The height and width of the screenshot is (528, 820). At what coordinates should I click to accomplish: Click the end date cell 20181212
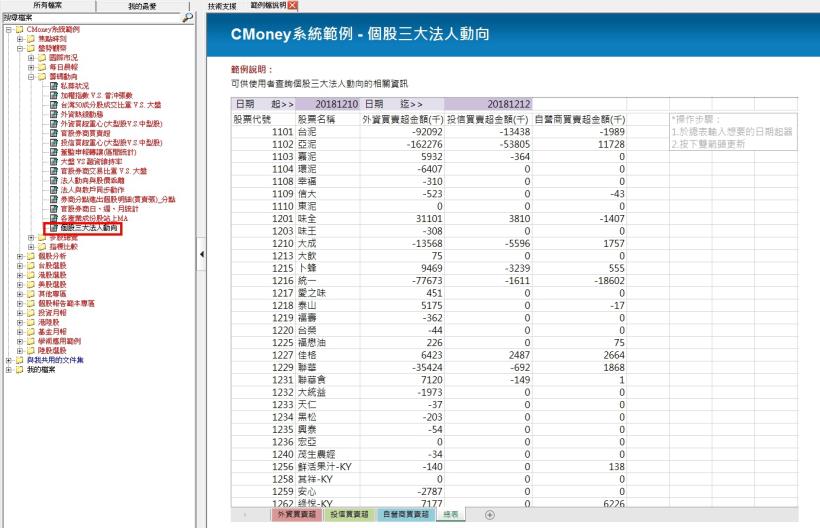click(x=487, y=104)
